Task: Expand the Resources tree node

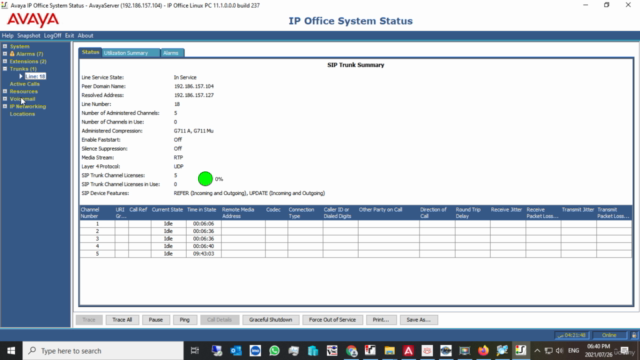Action: (5, 91)
